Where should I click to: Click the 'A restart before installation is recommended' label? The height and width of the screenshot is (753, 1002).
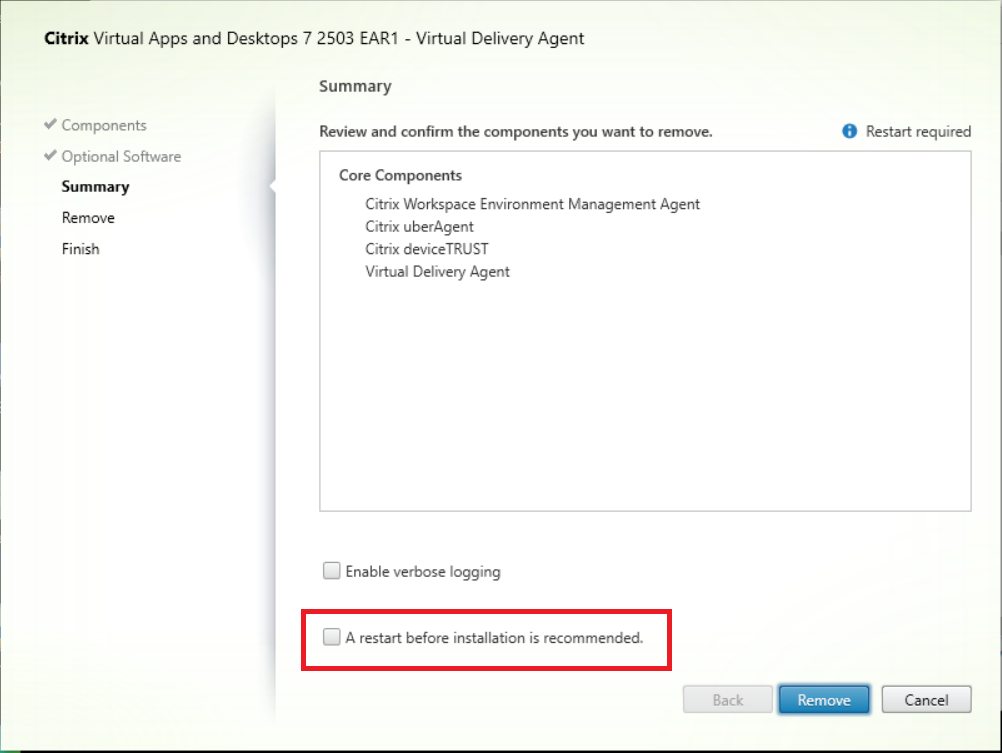pos(494,637)
